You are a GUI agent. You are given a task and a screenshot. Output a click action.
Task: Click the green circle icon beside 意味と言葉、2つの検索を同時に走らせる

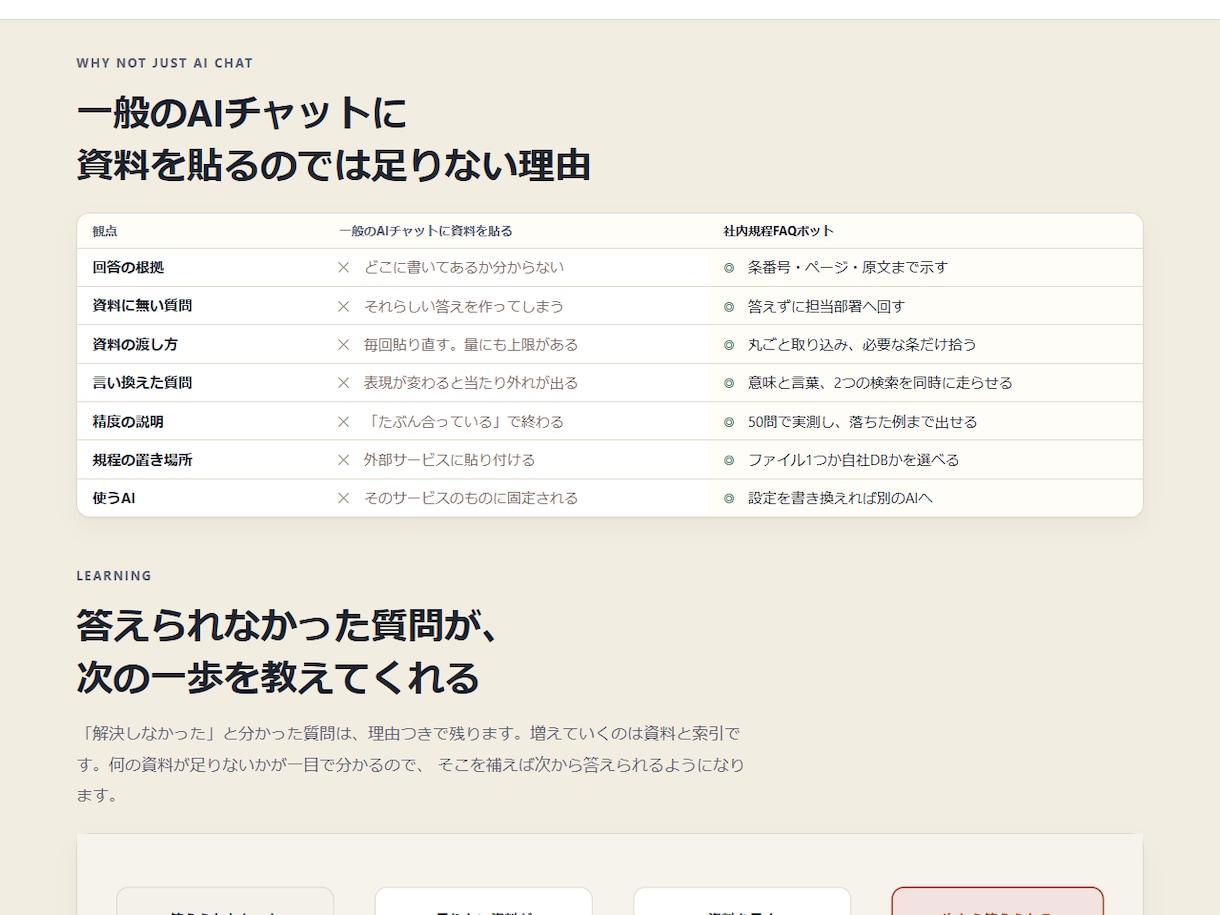pyautogui.click(x=729, y=383)
